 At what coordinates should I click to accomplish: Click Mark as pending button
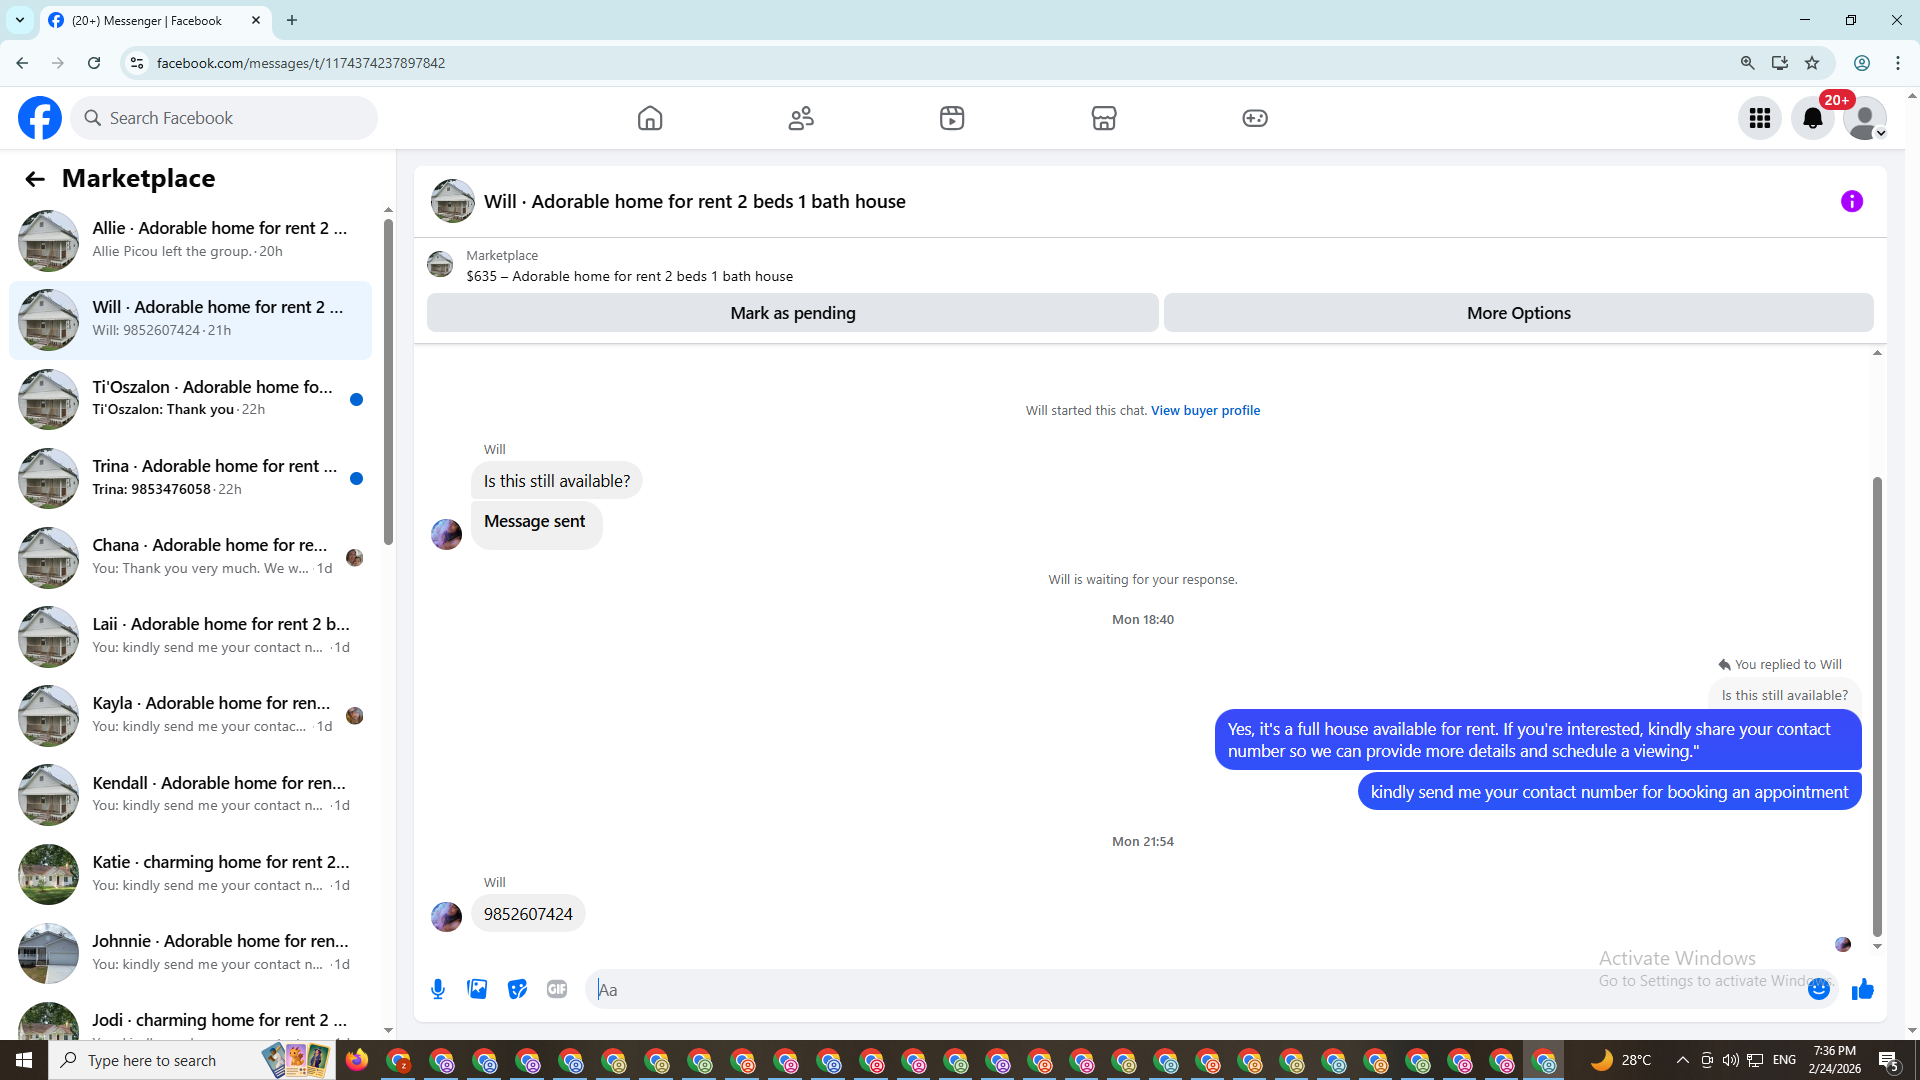pyautogui.click(x=792, y=313)
